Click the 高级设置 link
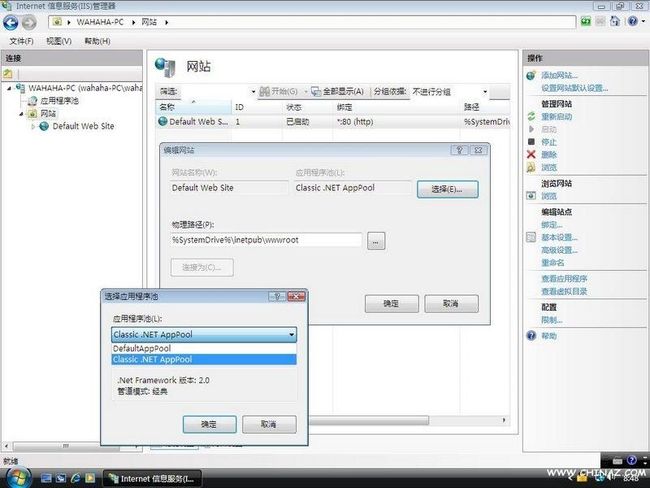Image resolution: width=650 pixels, height=488 pixels. [x=559, y=250]
